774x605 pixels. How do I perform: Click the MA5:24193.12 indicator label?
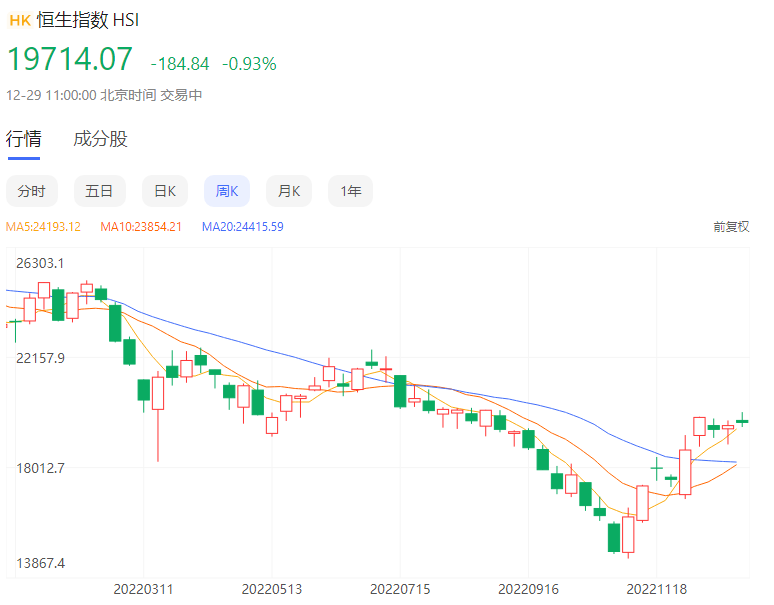coord(43,227)
